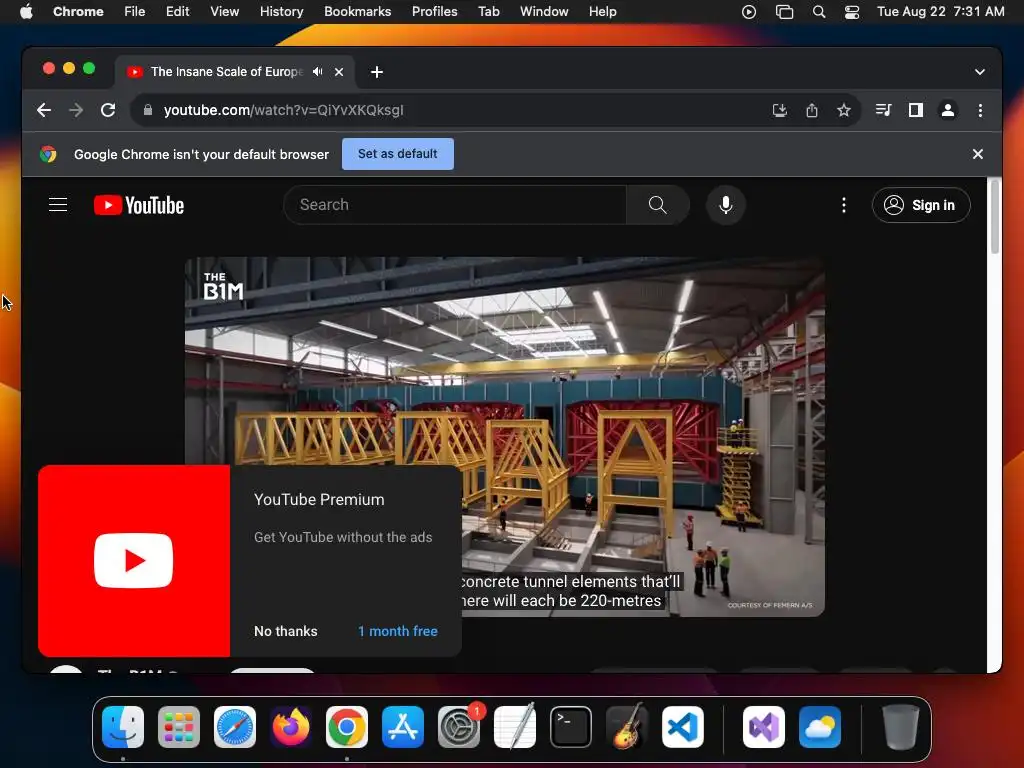Bookmark this page with the star
This screenshot has width=1024, height=768.
point(844,110)
